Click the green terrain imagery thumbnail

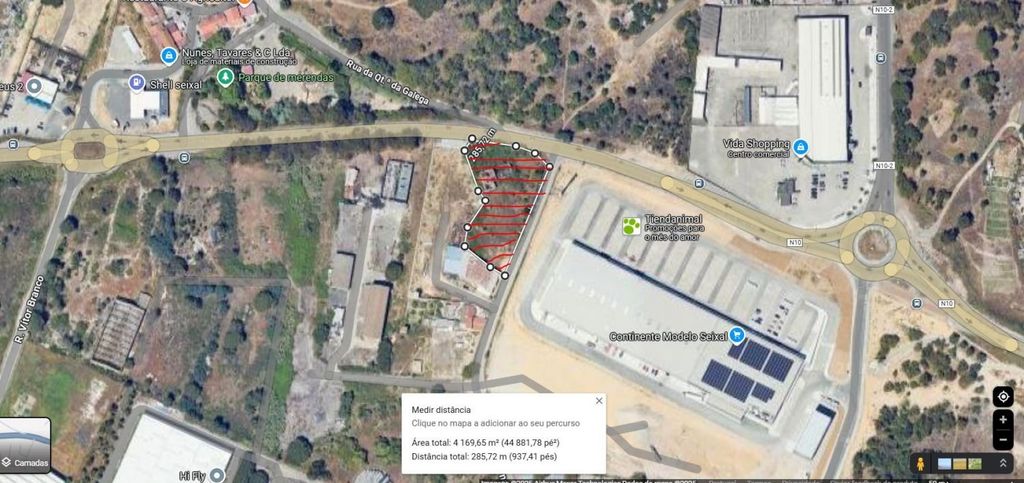(x=974, y=463)
